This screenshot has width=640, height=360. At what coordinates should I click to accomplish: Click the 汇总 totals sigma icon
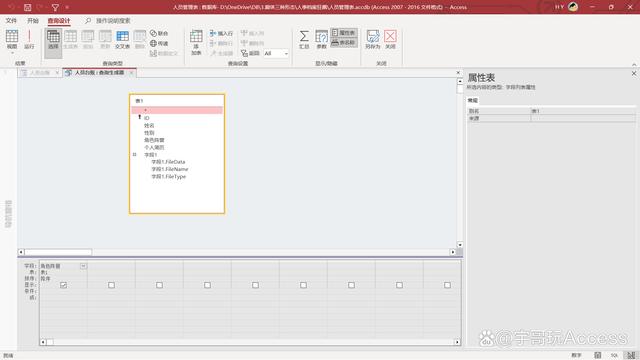tap(304, 39)
